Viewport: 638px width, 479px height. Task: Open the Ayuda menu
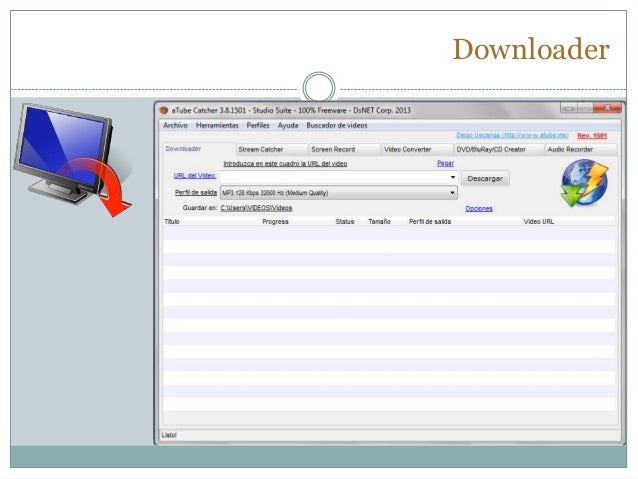[x=288, y=125]
